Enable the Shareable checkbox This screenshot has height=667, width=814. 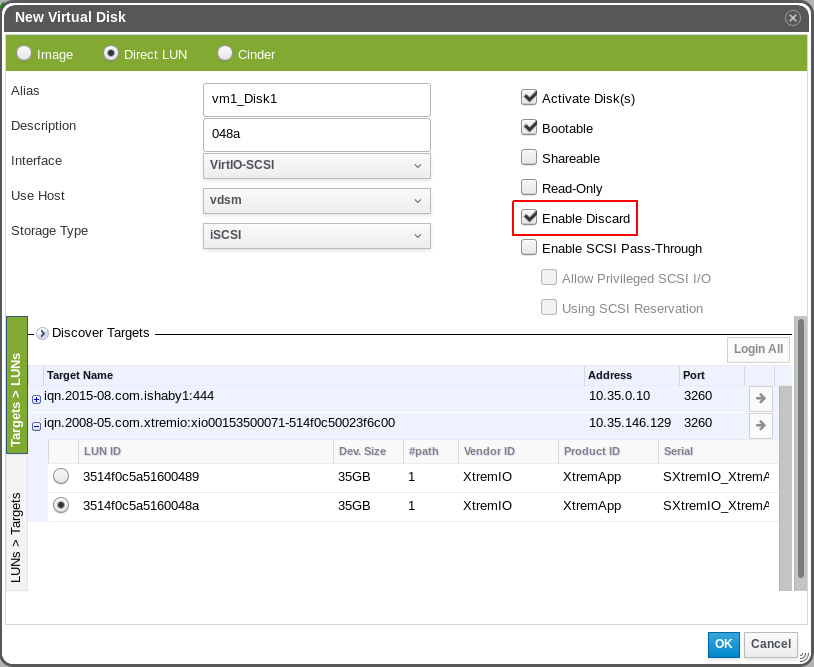tap(529, 157)
